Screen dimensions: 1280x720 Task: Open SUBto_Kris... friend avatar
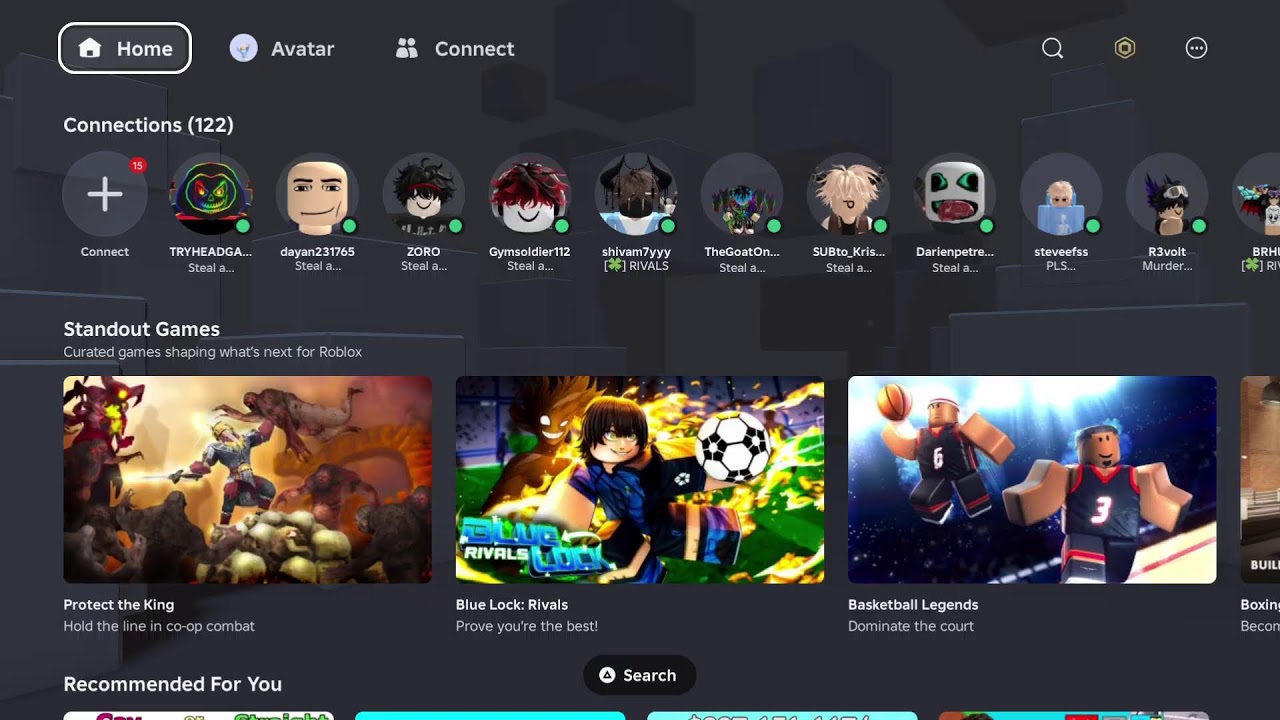pos(849,194)
